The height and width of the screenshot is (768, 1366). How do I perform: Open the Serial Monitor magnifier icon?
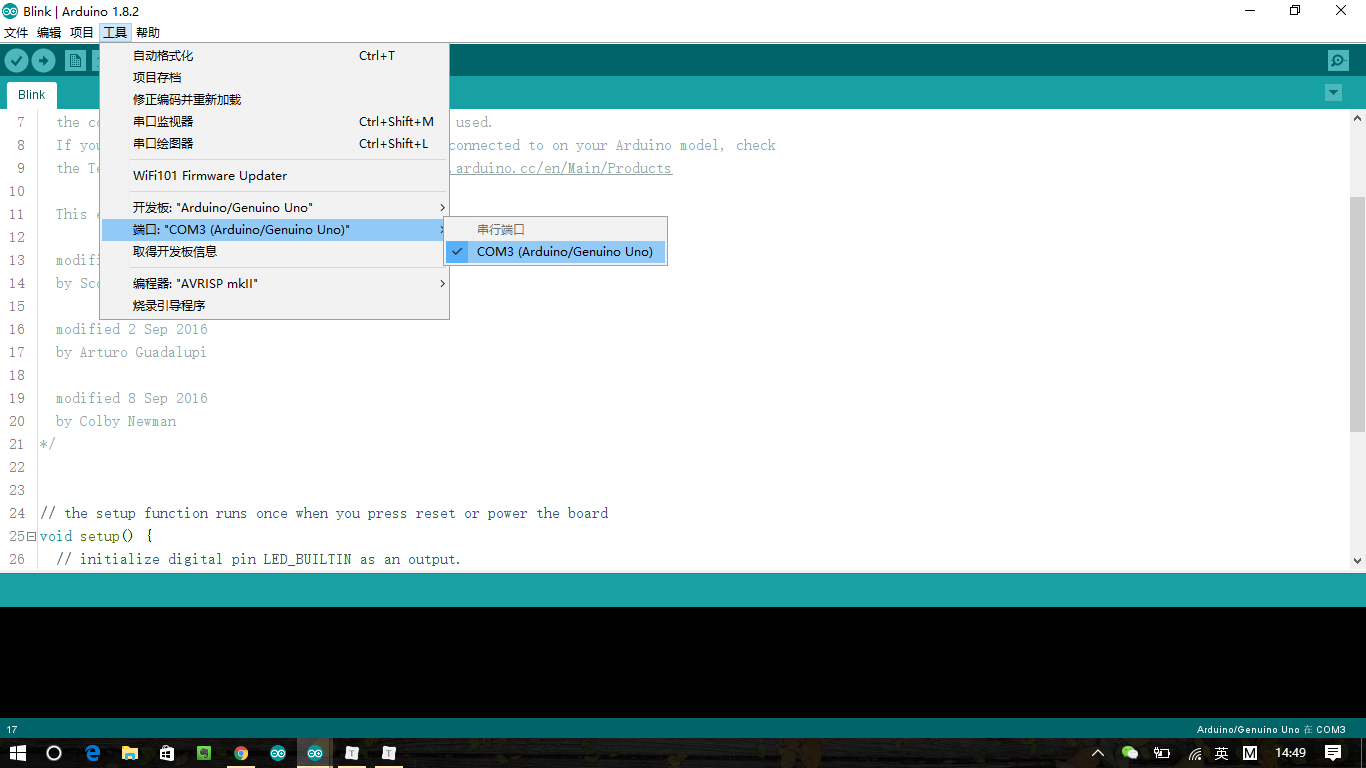click(1338, 61)
